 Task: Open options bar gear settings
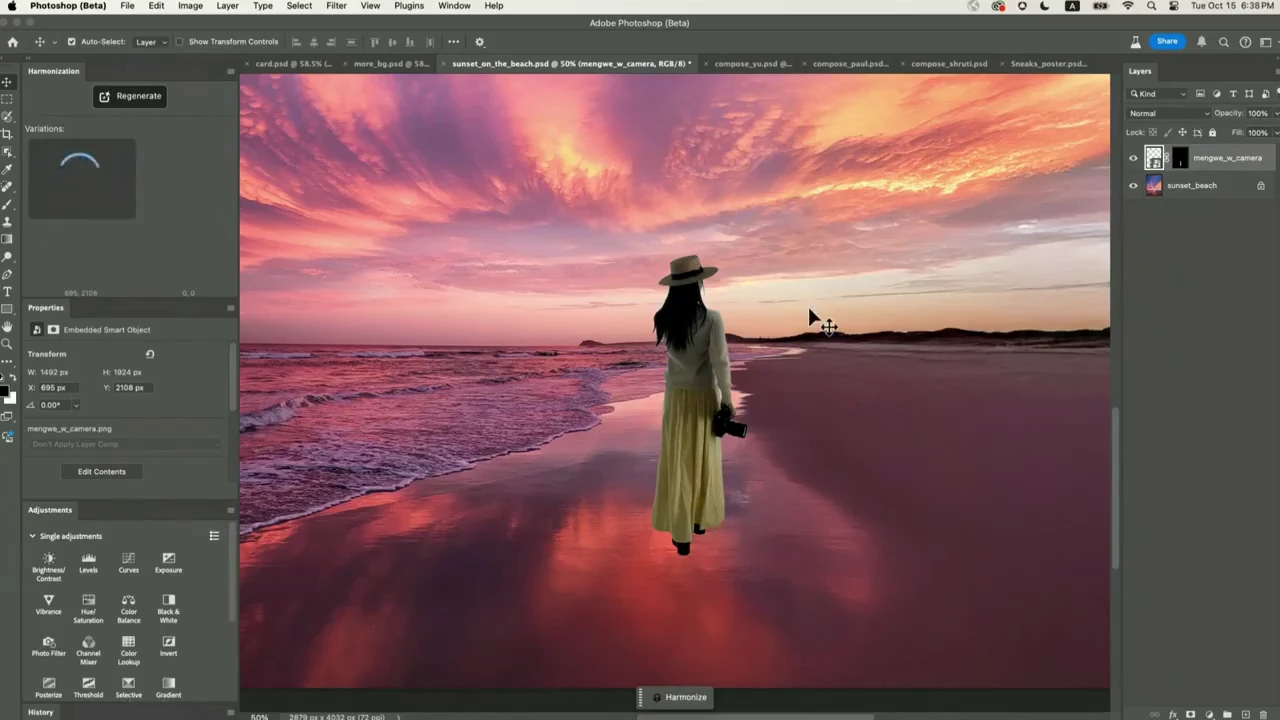[479, 42]
